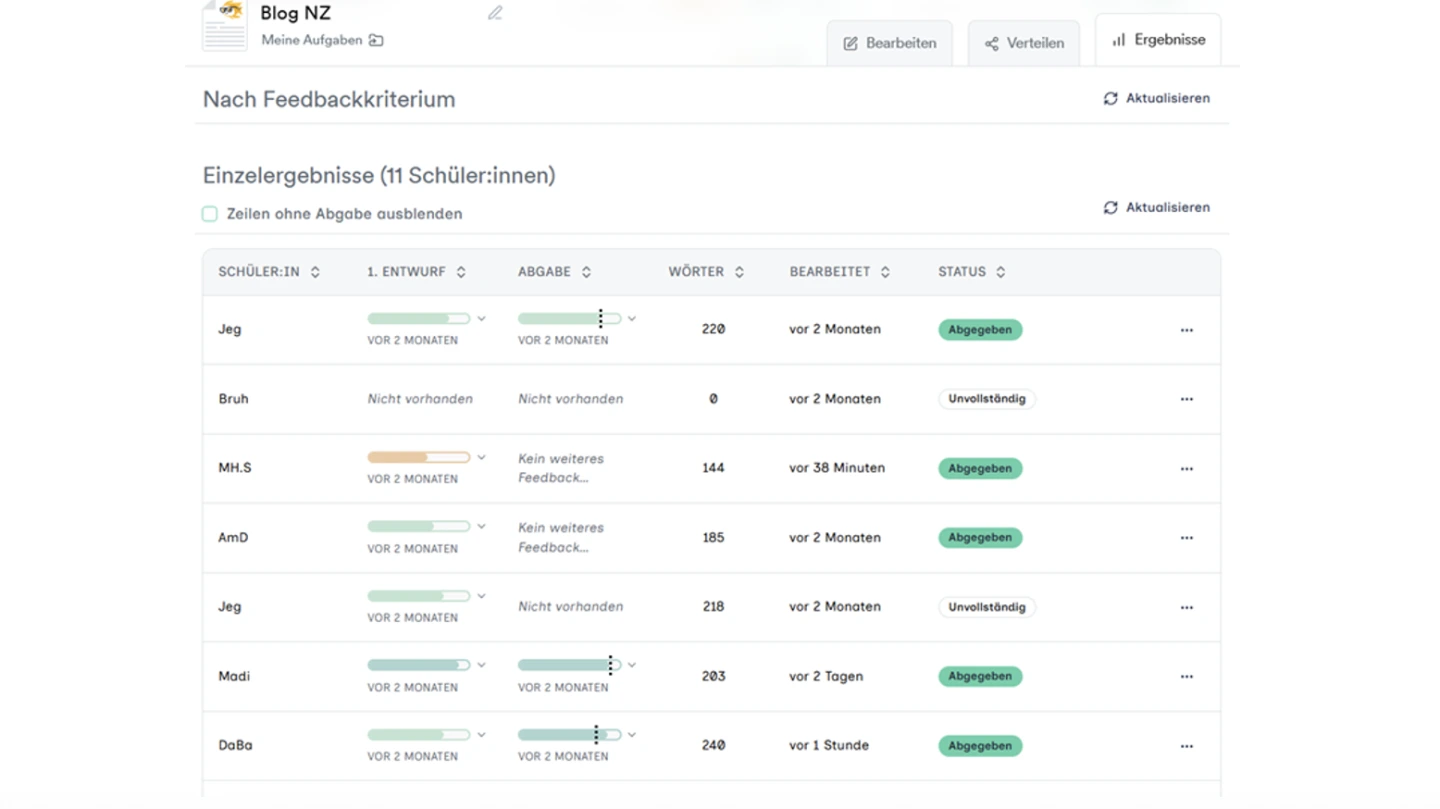Open the three-dot menu for DaBa's row

click(x=1186, y=746)
